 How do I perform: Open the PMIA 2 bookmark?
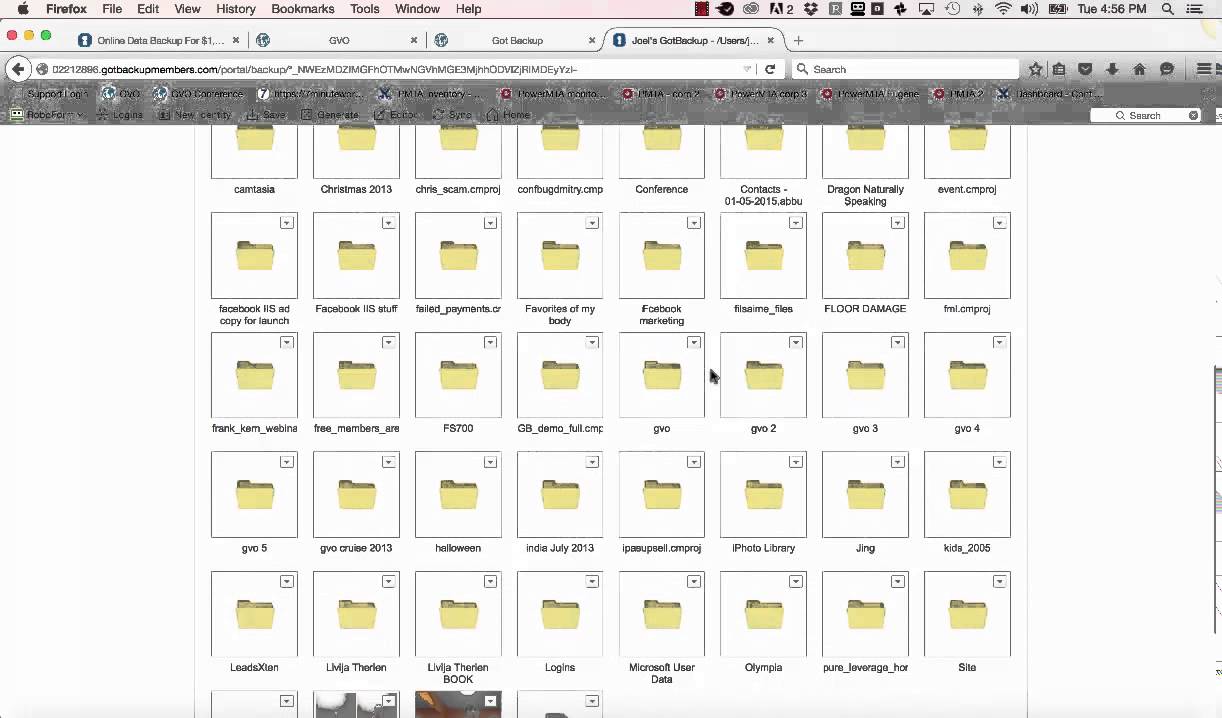[958, 94]
